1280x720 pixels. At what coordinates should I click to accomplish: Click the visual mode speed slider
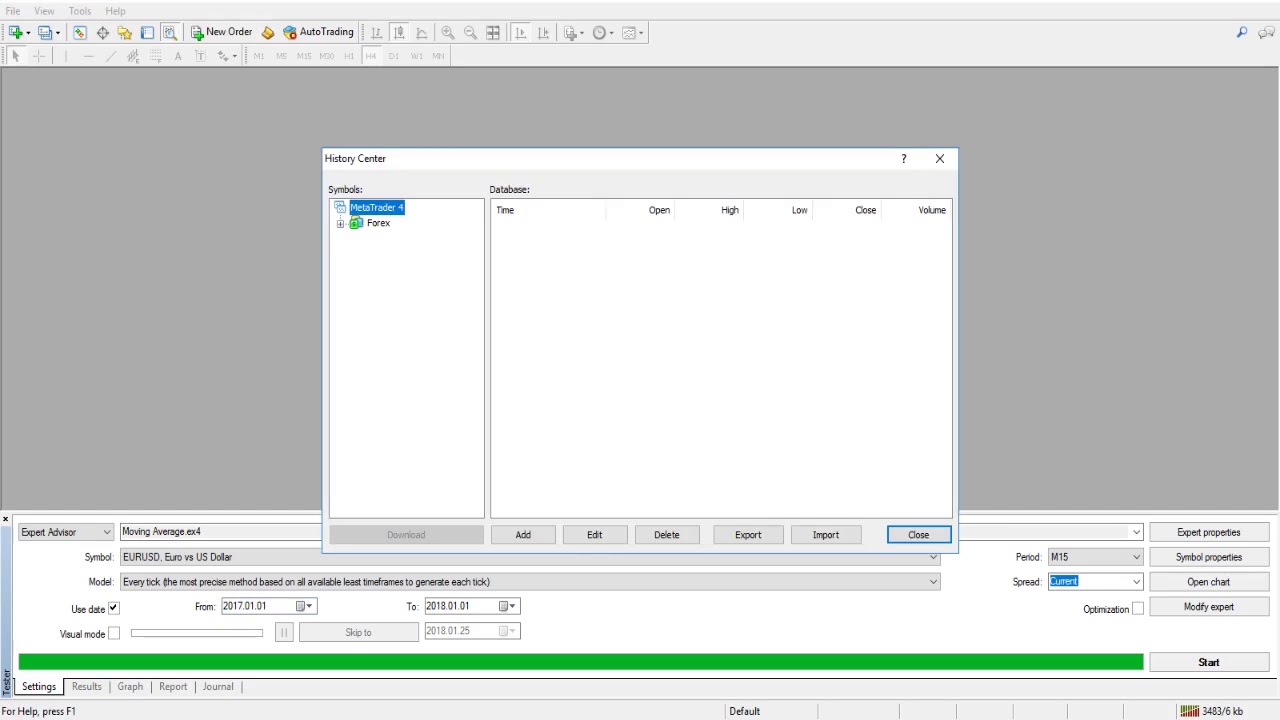(x=197, y=633)
